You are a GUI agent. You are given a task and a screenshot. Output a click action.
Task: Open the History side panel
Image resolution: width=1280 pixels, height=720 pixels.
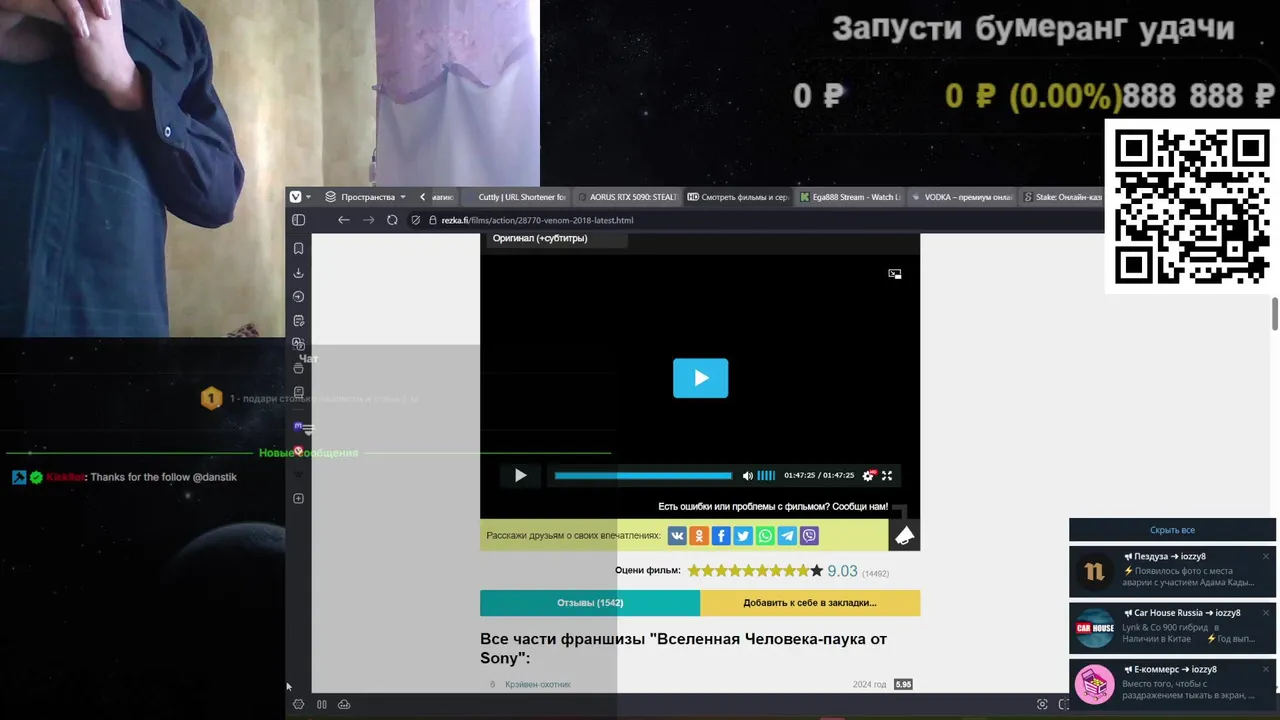298,297
